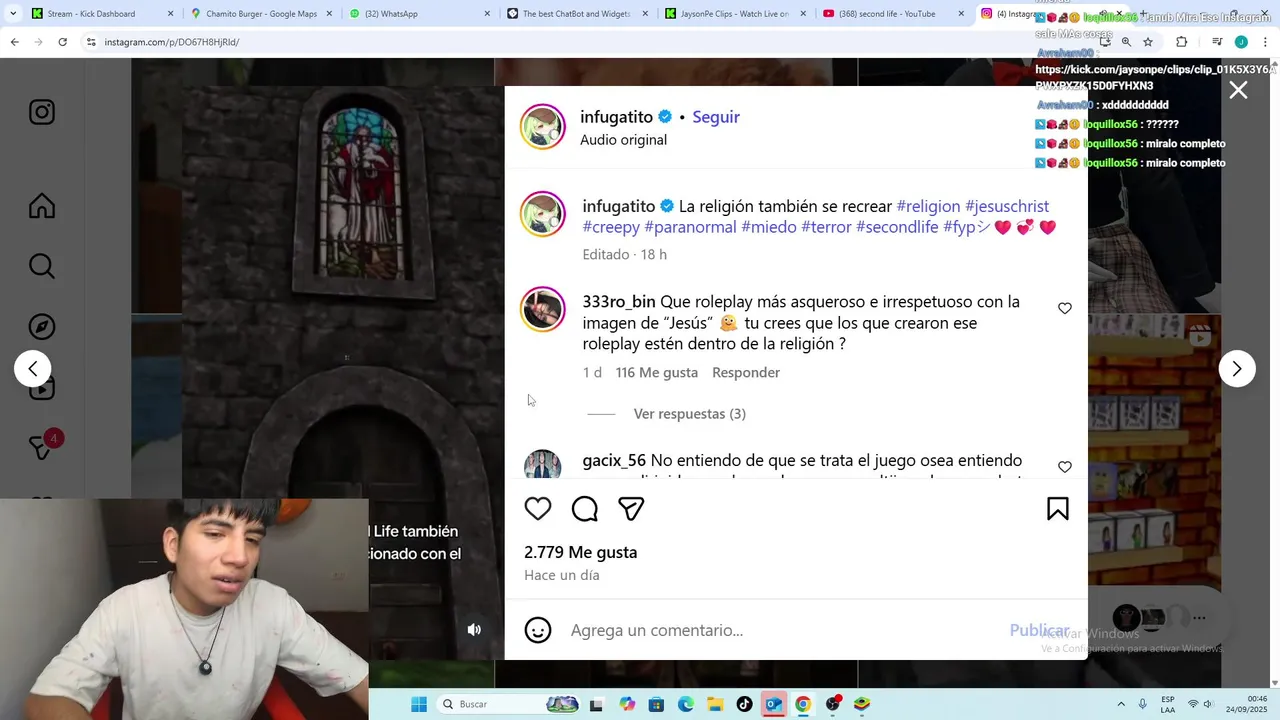Open the #paranormal hashtag

click(690, 227)
